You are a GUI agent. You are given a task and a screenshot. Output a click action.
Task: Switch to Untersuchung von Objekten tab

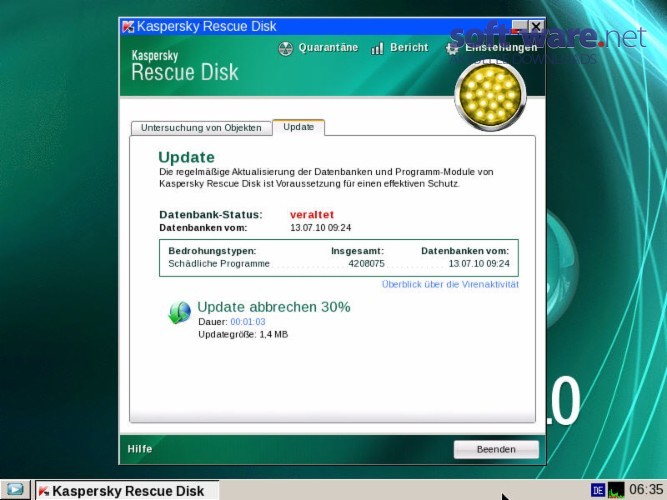tap(201, 128)
